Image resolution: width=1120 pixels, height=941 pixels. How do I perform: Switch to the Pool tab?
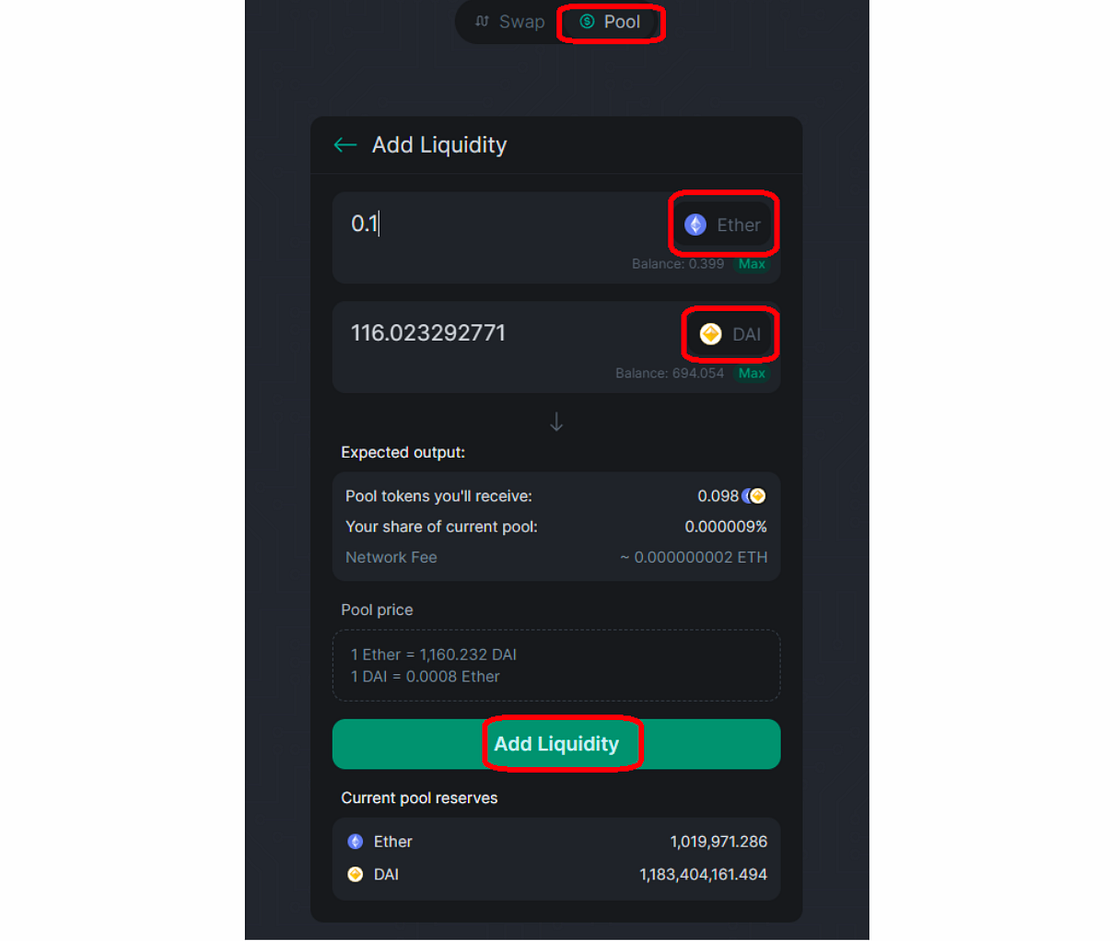coord(609,22)
